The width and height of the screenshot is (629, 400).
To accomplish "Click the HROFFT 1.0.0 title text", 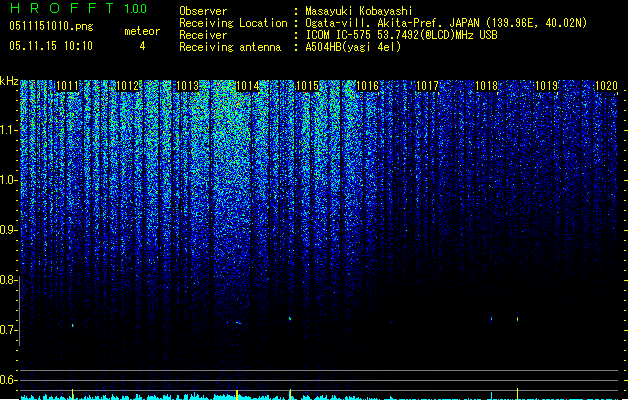I will (x=79, y=8).
